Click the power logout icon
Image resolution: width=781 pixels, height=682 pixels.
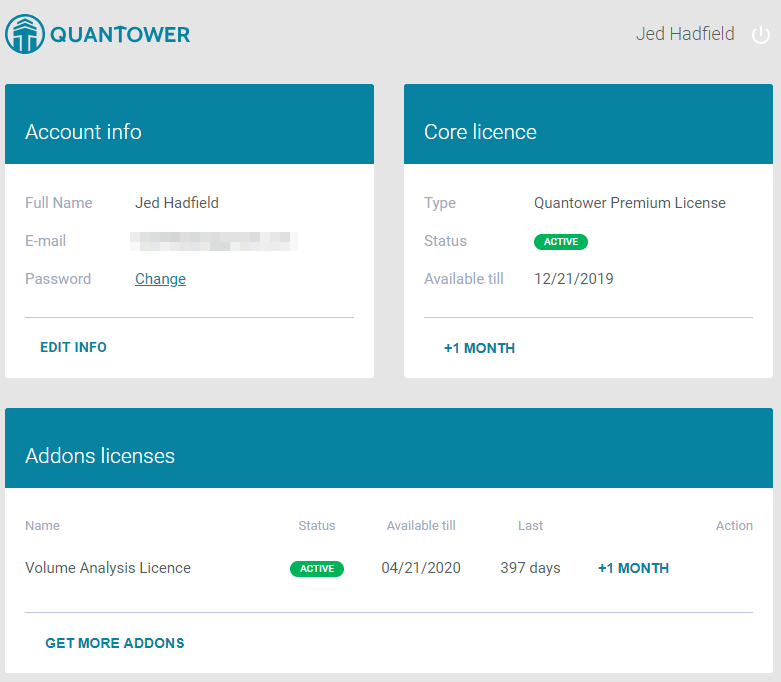coord(760,35)
